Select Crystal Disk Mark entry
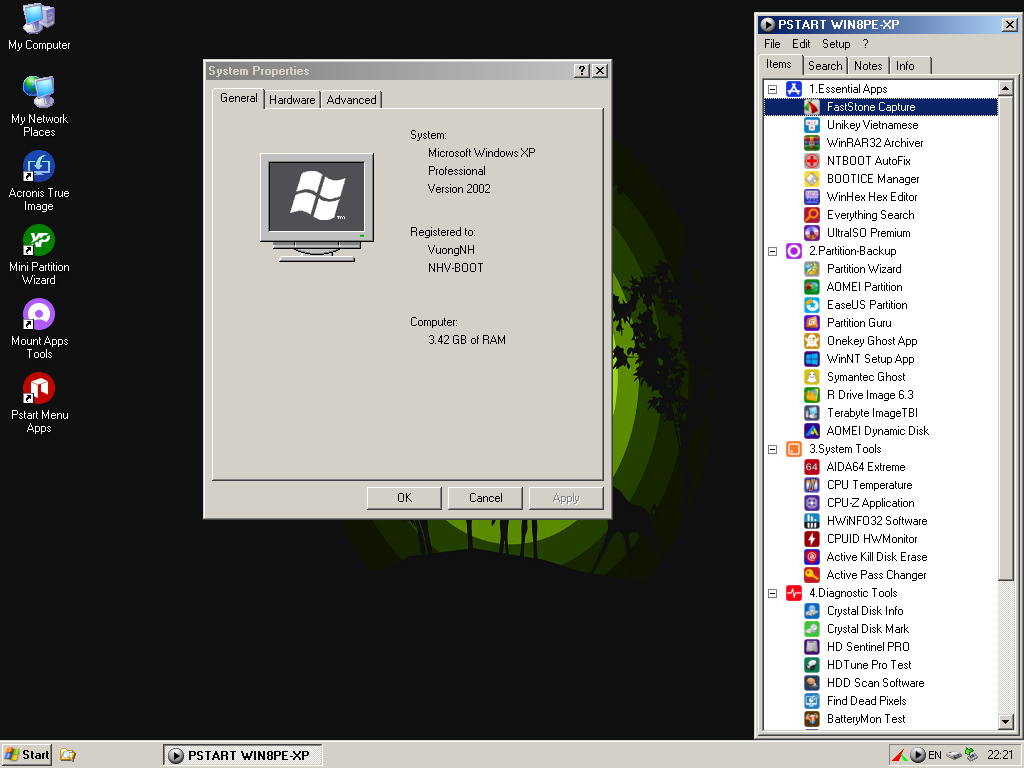The width and height of the screenshot is (1024, 768). pyautogui.click(x=867, y=629)
